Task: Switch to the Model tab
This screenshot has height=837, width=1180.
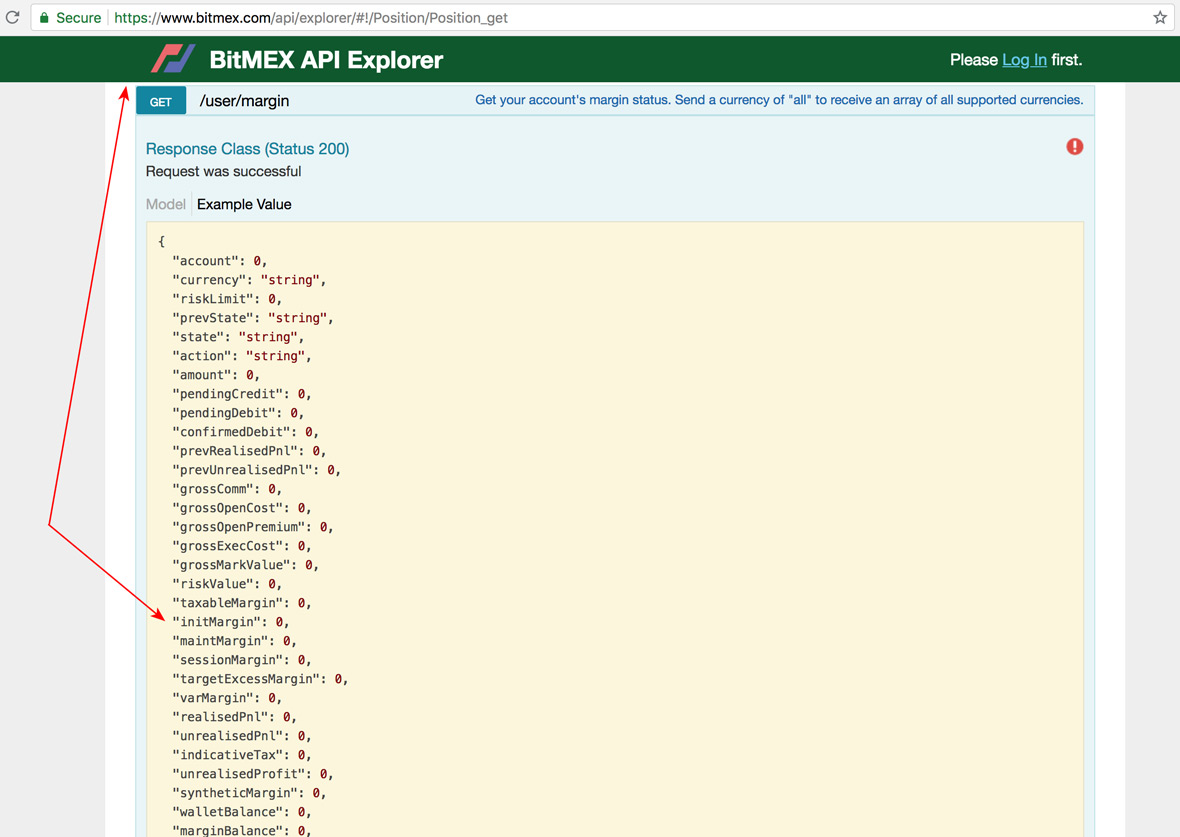Action: click(x=166, y=204)
